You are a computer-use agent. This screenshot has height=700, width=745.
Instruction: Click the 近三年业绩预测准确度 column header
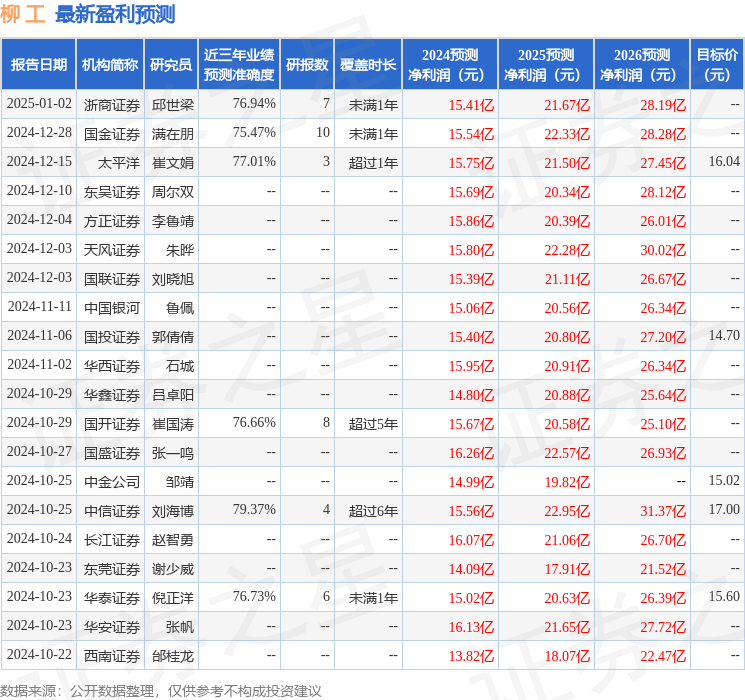(x=239, y=64)
